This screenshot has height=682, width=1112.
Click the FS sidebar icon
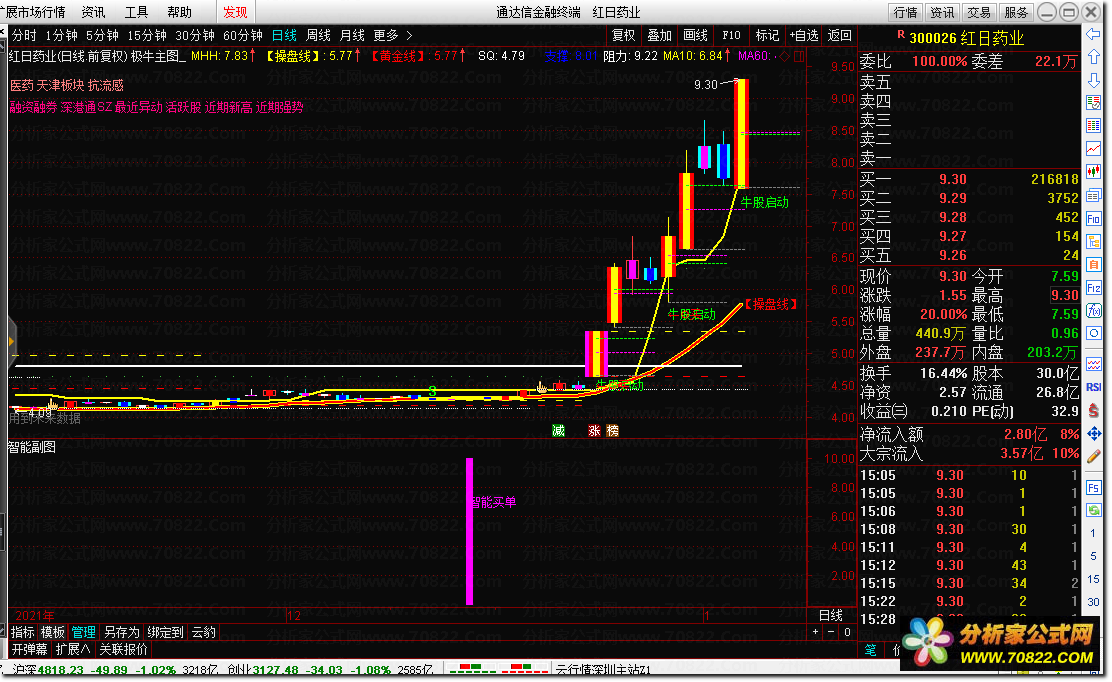tap(1093, 488)
